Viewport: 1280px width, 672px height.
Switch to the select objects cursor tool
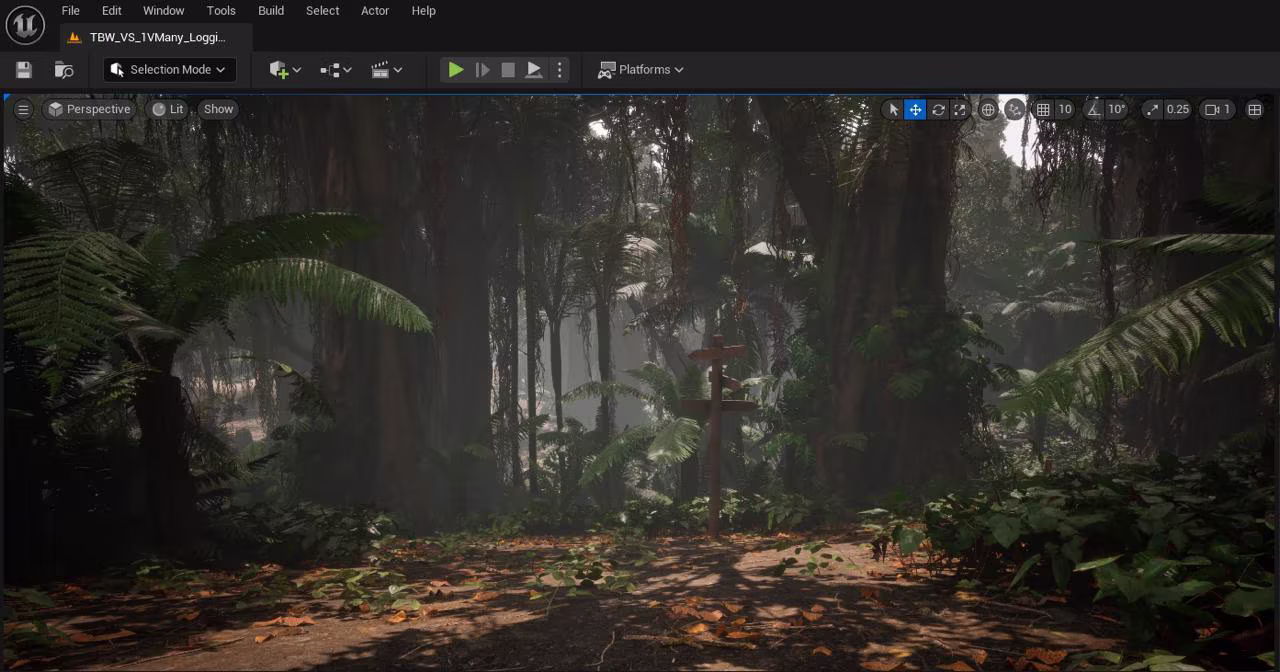[x=893, y=110]
